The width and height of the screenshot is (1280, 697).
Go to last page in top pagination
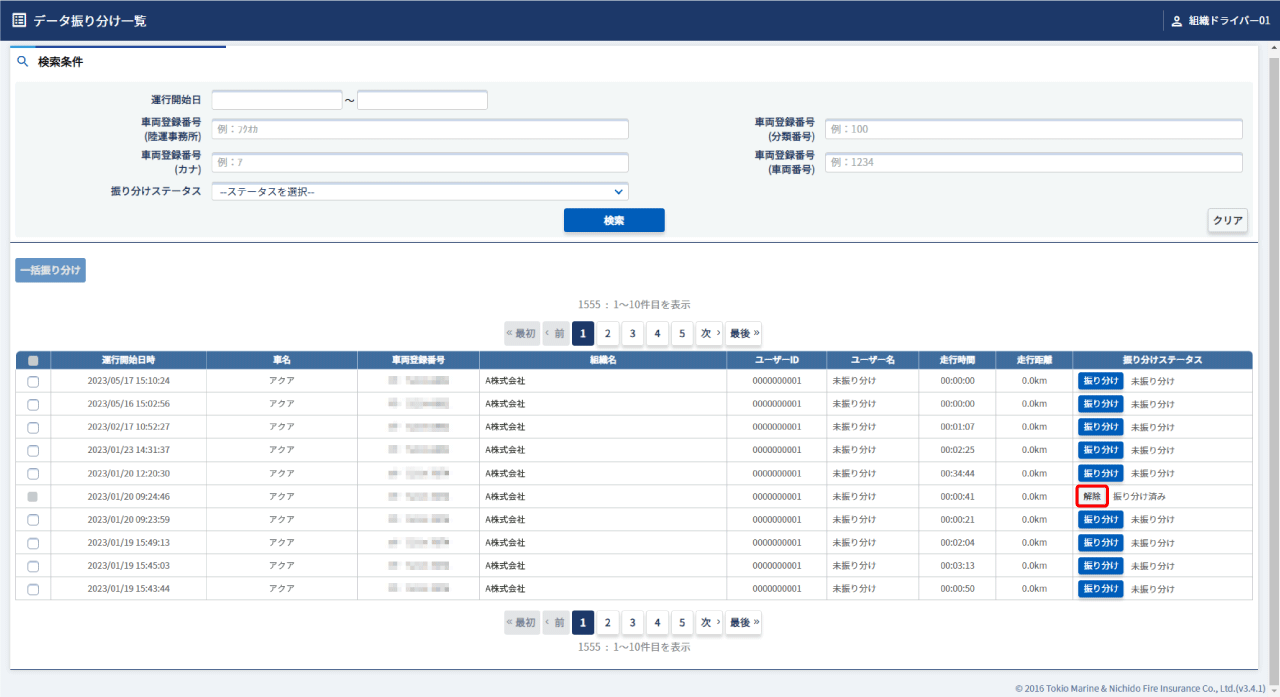[743, 333]
